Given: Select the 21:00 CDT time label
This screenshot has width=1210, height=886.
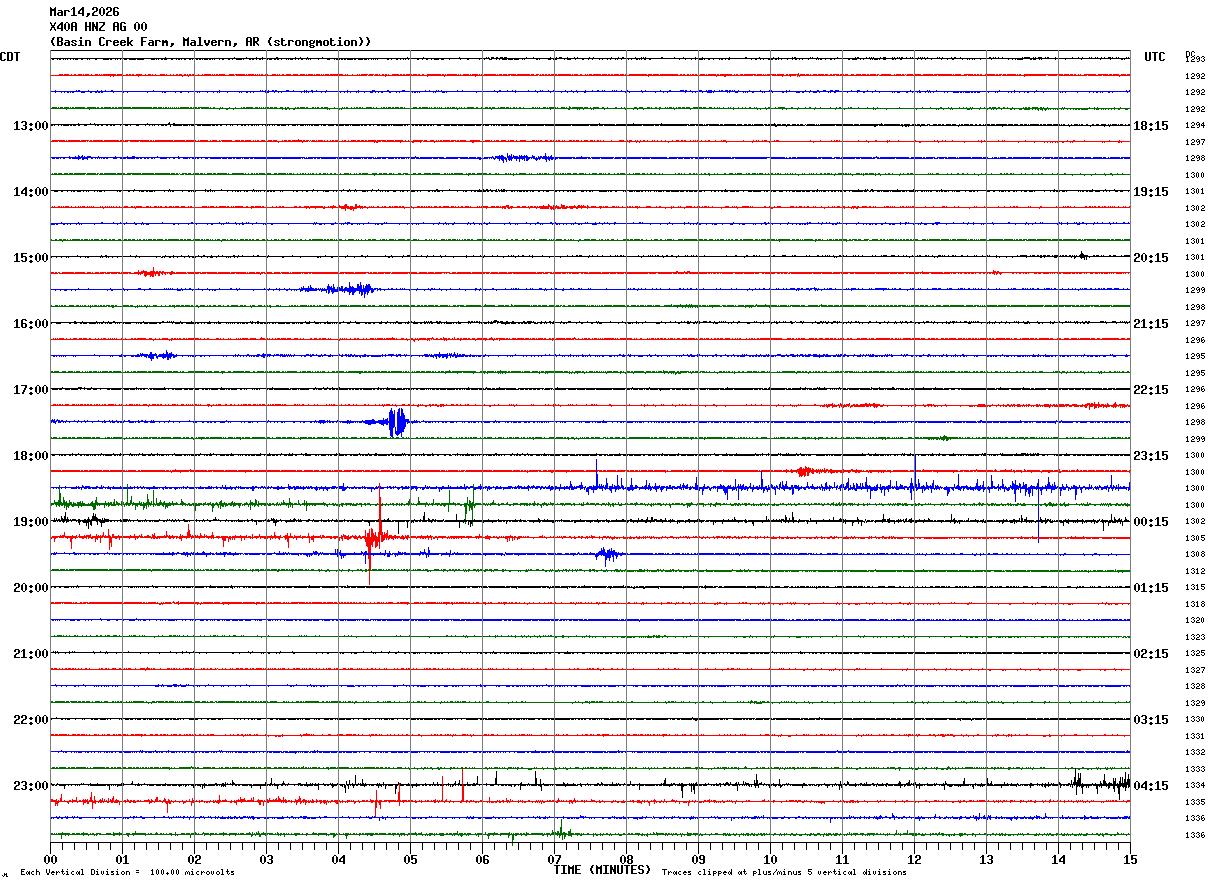Looking at the screenshot, I should (x=30, y=654).
